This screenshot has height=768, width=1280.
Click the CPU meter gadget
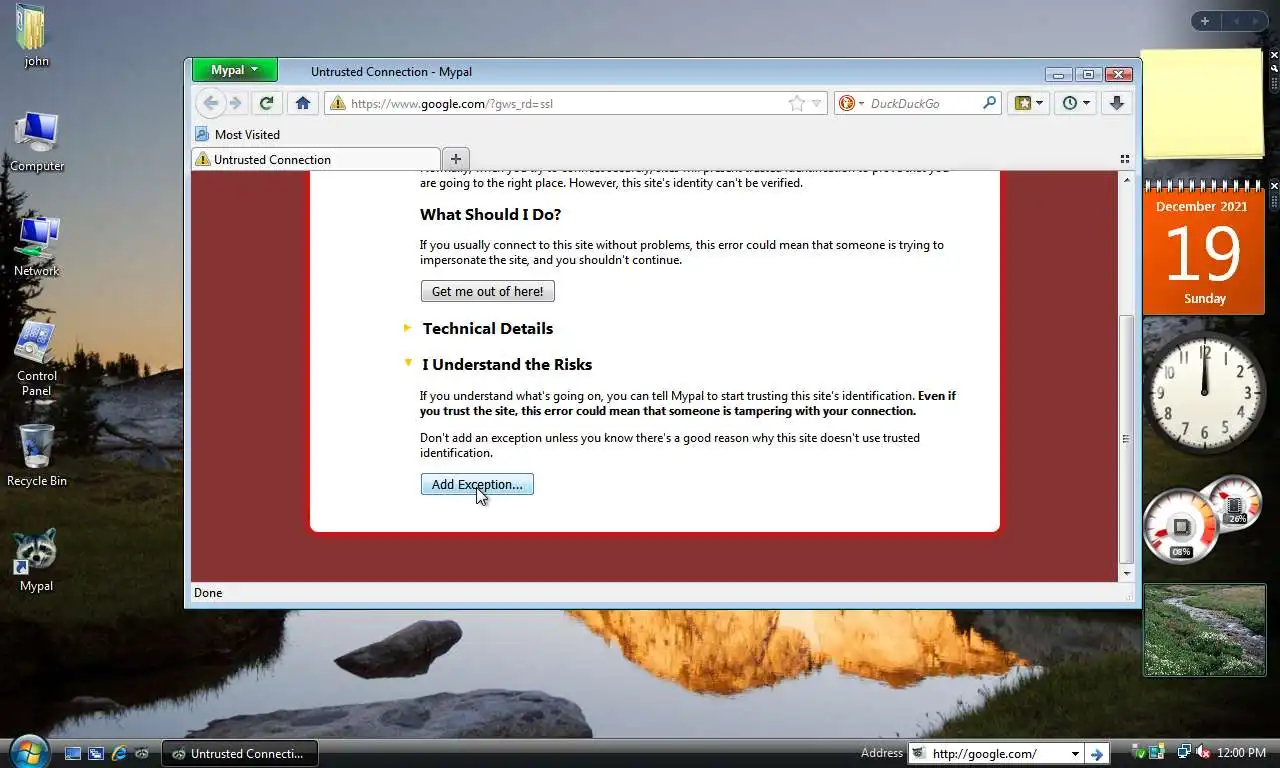[x=1202, y=520]
